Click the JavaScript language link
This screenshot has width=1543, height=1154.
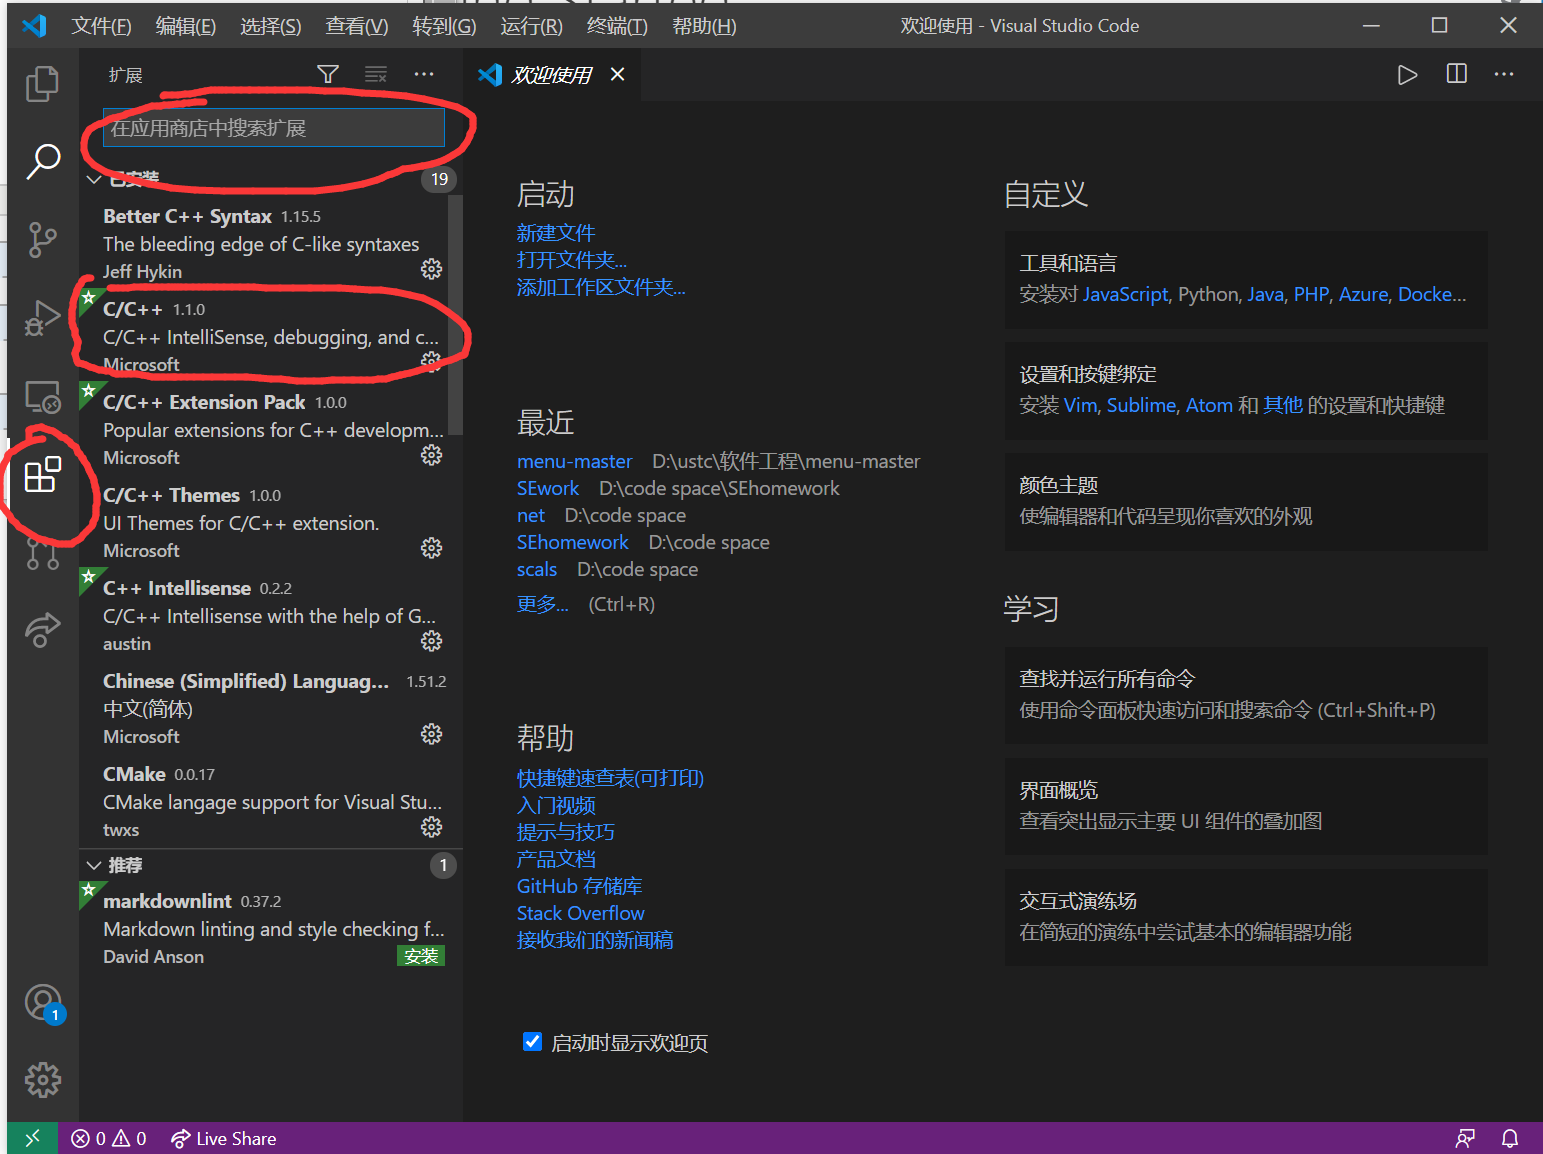coord(1126,294)
